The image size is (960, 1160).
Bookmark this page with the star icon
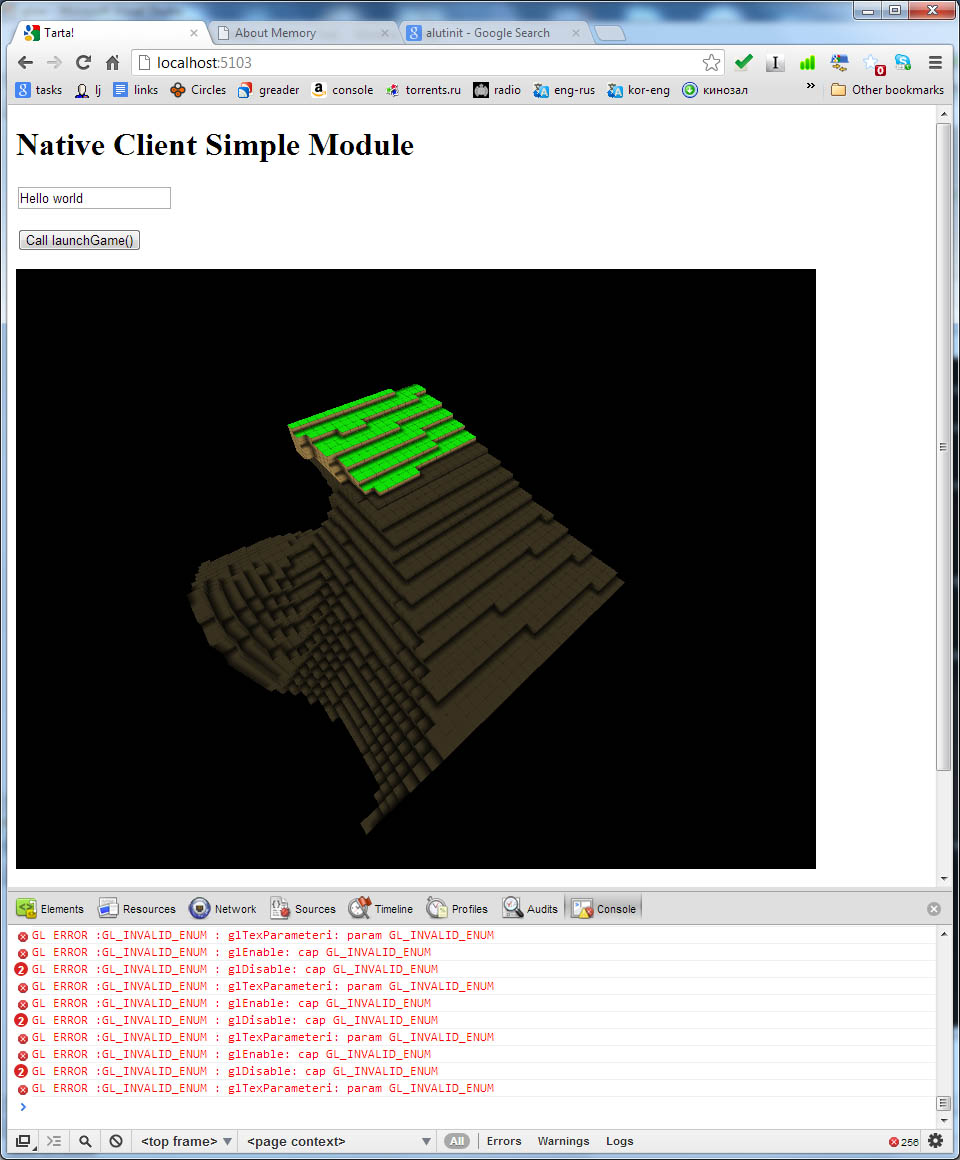pyautogui.click(x=711, y=63)
